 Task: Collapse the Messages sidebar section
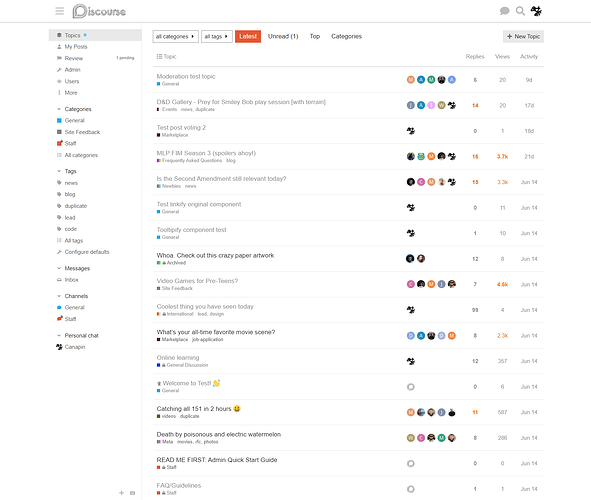[77, 268]
